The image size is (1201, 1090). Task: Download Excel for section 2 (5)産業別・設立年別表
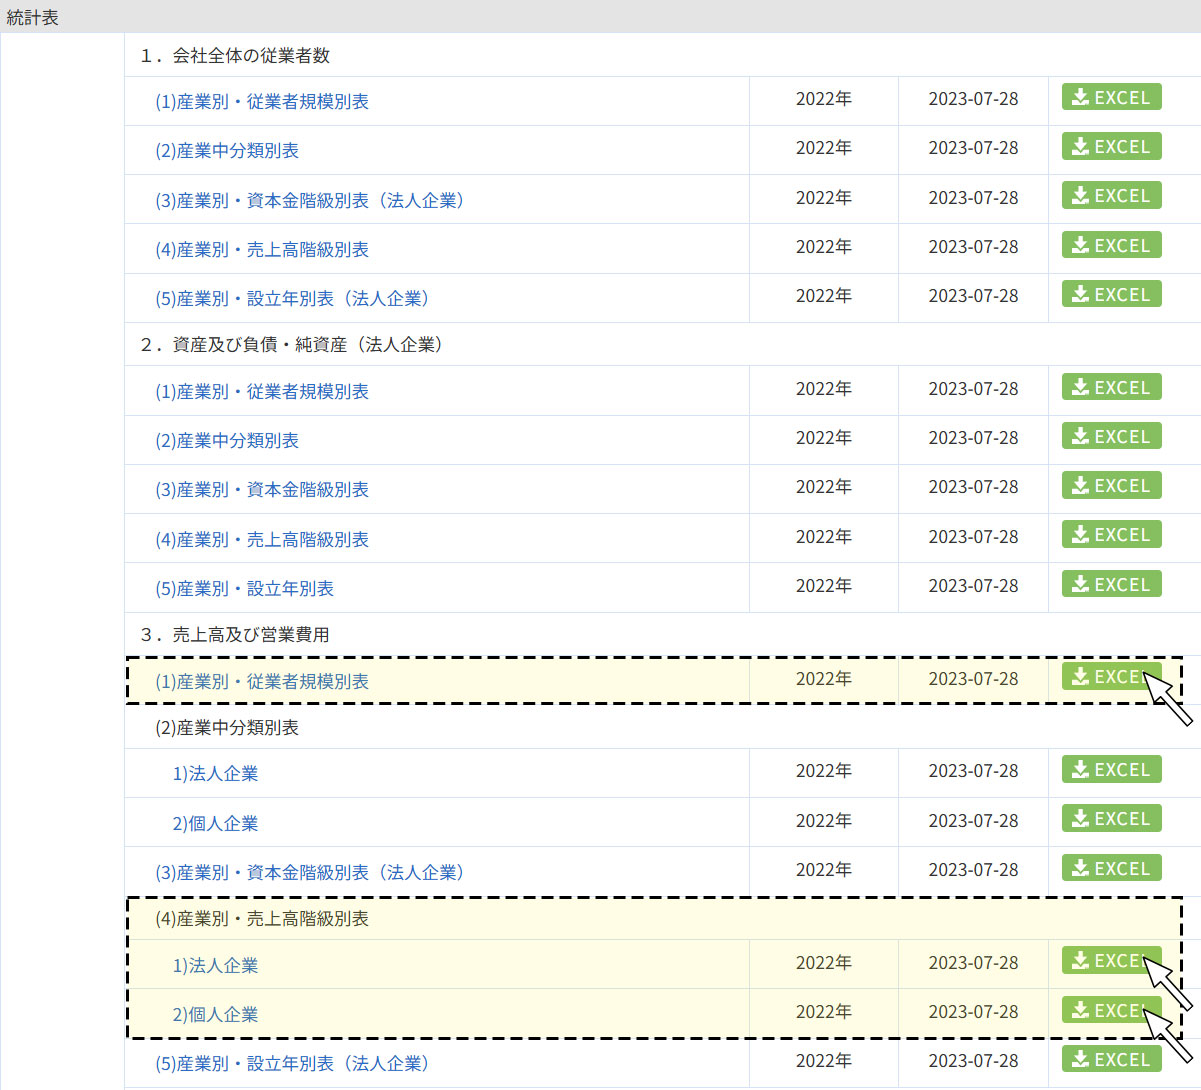(x=1111, y=585)
